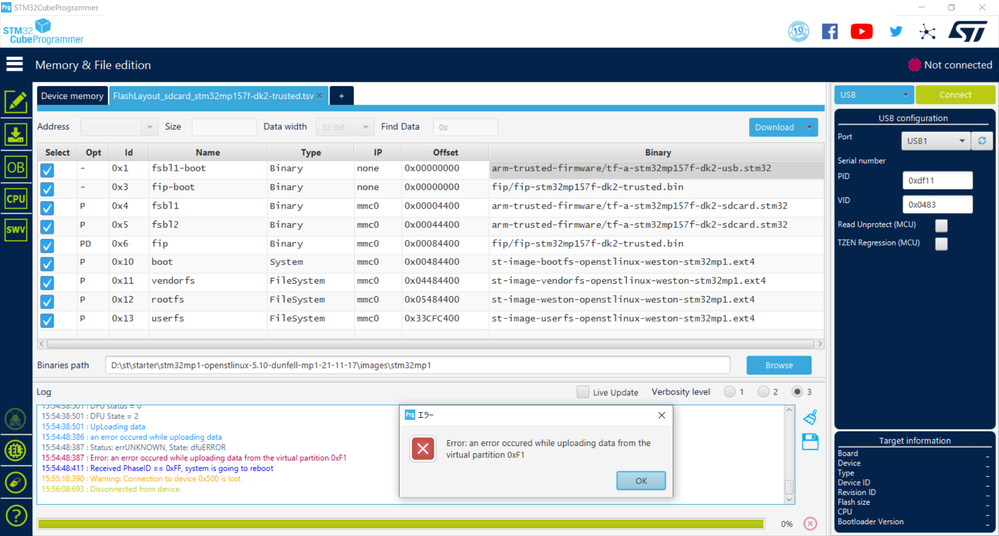Click the Find Data field
The height and width of the screenshot is (536, 999).
pyautogui.click(x=465, y=127)
